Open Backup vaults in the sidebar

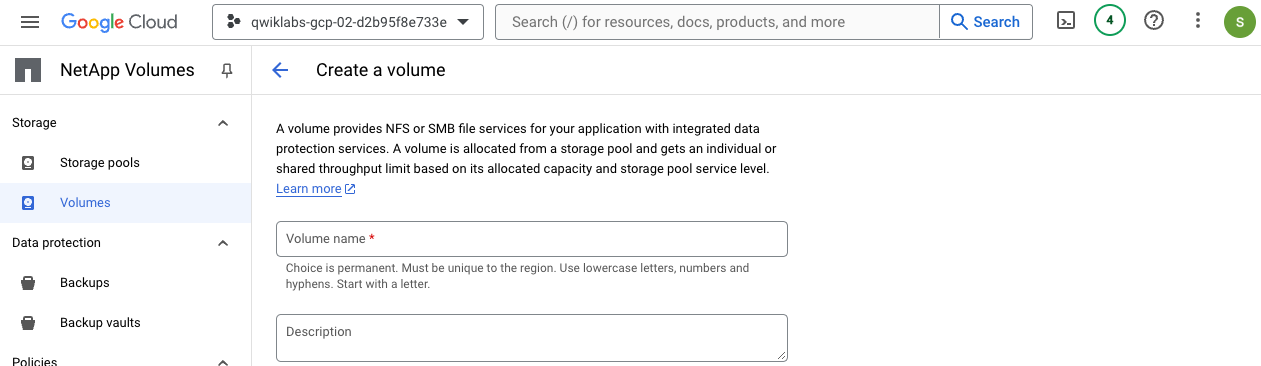coord(125,323)
